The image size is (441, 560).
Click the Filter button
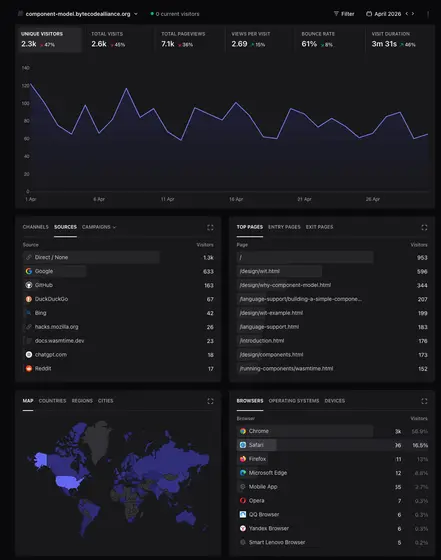[x=344, y=14]
